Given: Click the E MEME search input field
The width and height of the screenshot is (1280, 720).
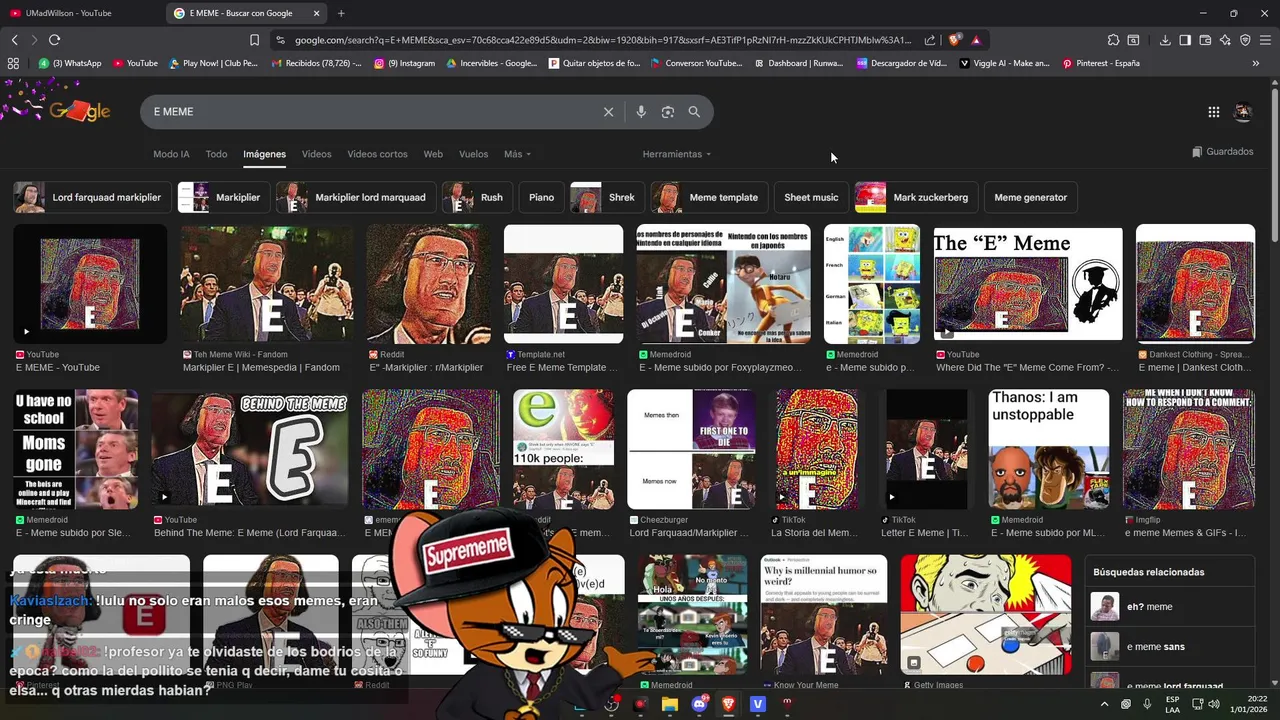Looking at the screenshot, I should click(x=370, y=112).
